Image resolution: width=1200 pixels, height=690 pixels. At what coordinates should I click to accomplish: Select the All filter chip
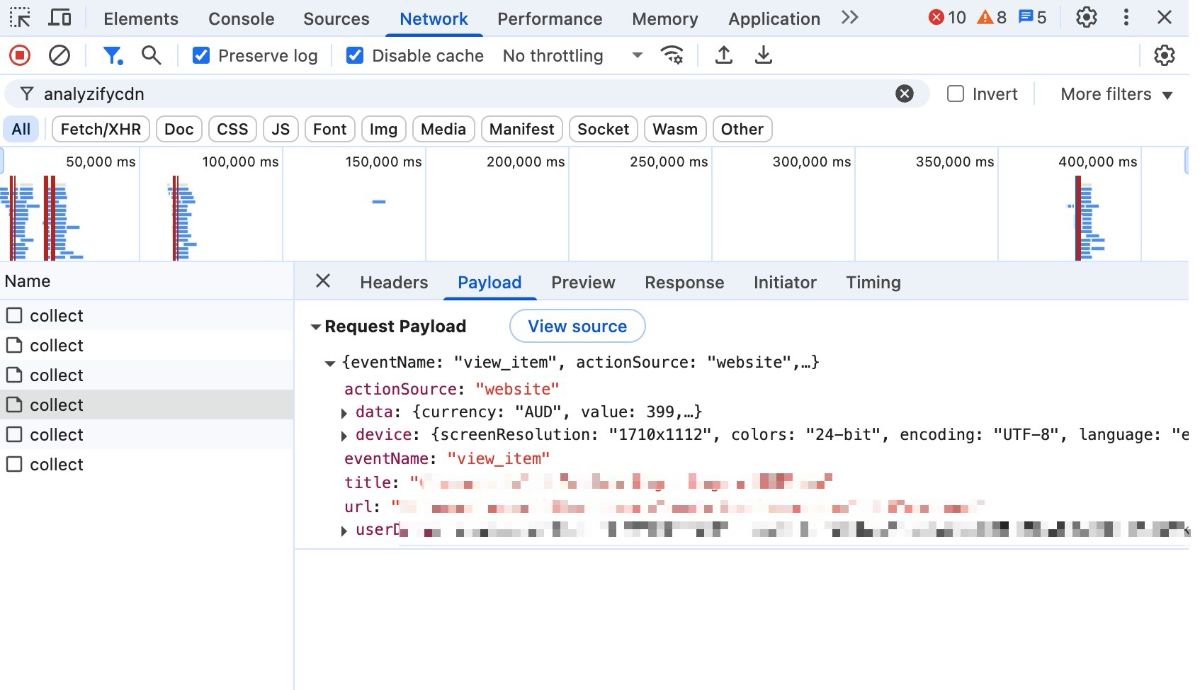[x=21, y=129]
